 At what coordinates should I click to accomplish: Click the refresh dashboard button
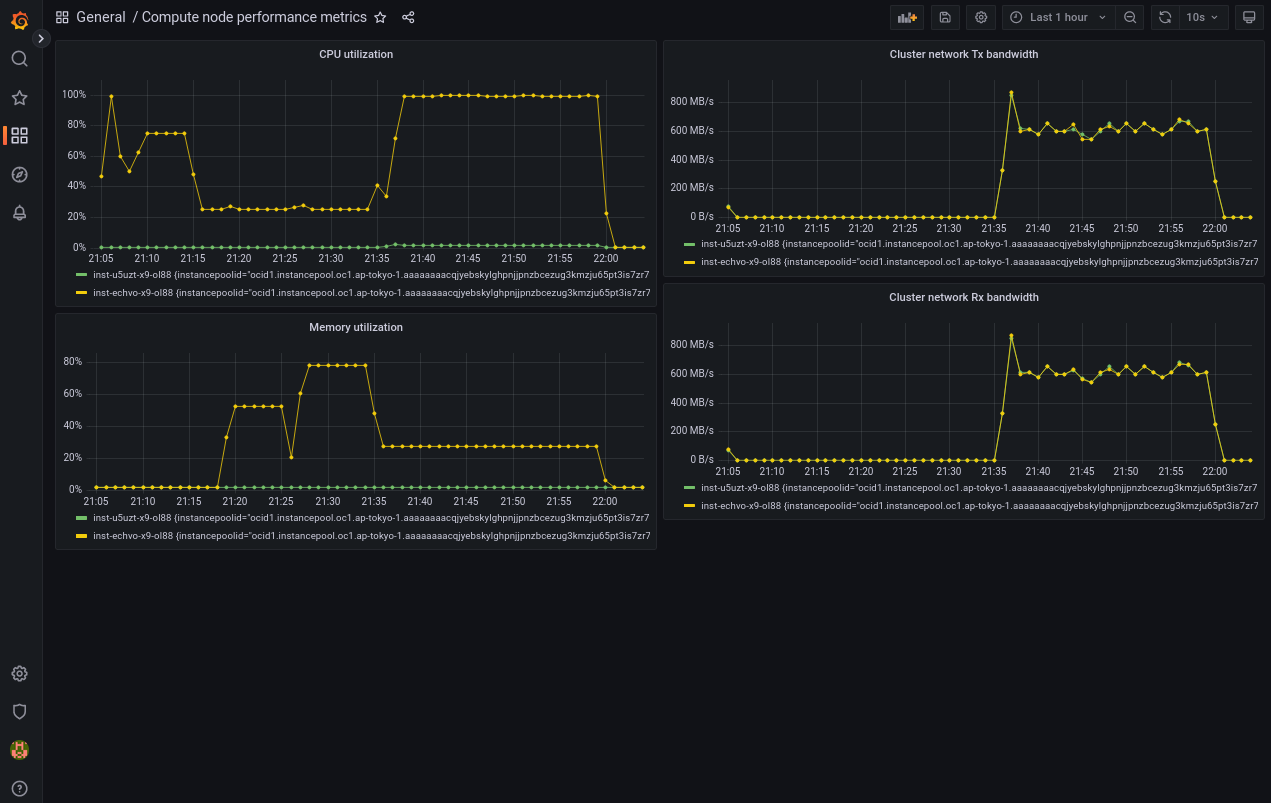(x=1165, y=17)
